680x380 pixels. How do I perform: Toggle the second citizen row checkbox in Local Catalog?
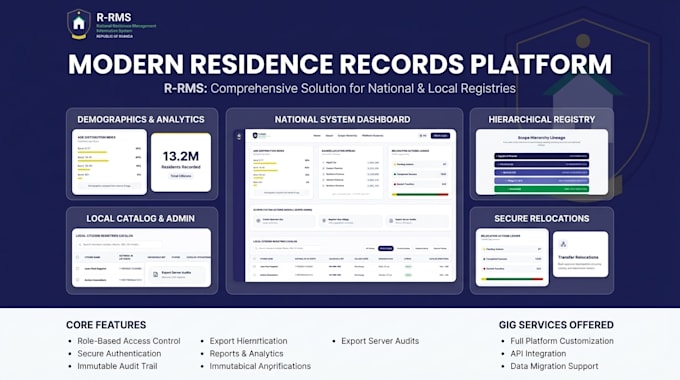[78, 280]
